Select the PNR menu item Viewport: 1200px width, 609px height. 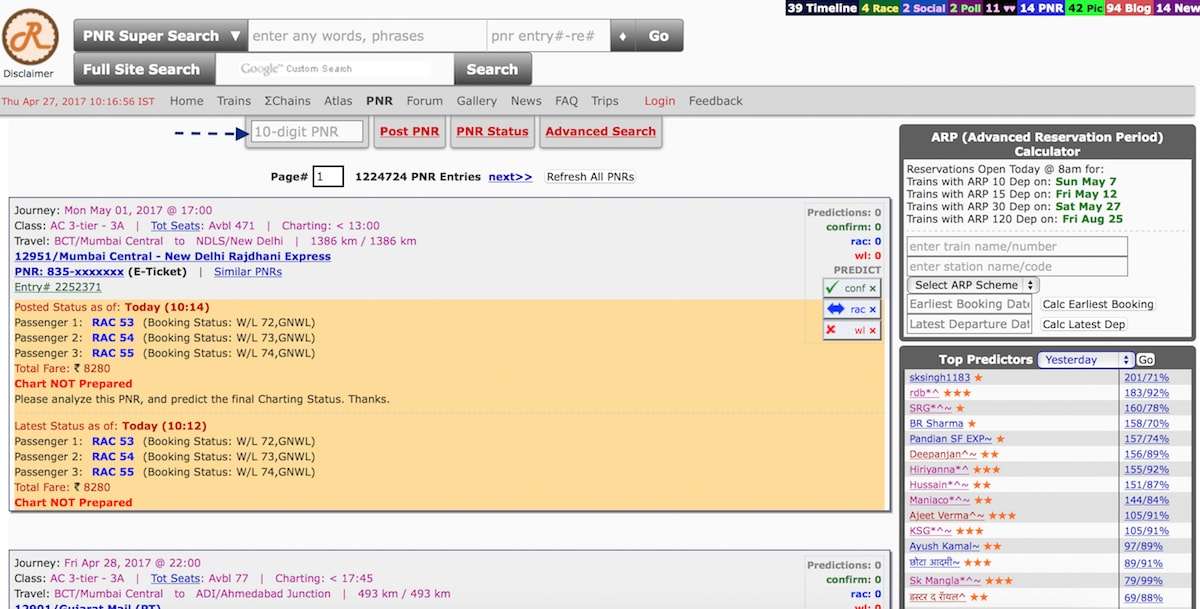coord(380,101)
